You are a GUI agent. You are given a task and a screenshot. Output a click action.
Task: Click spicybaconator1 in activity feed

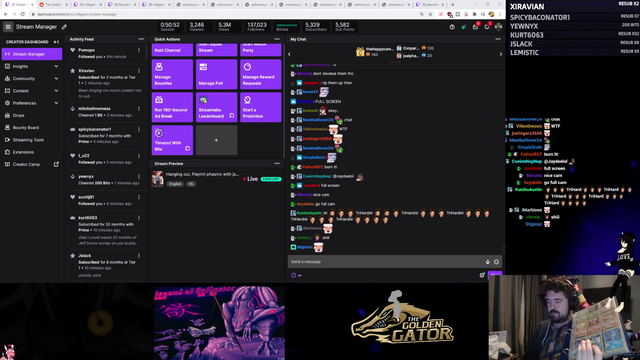[x=95, y=129]
